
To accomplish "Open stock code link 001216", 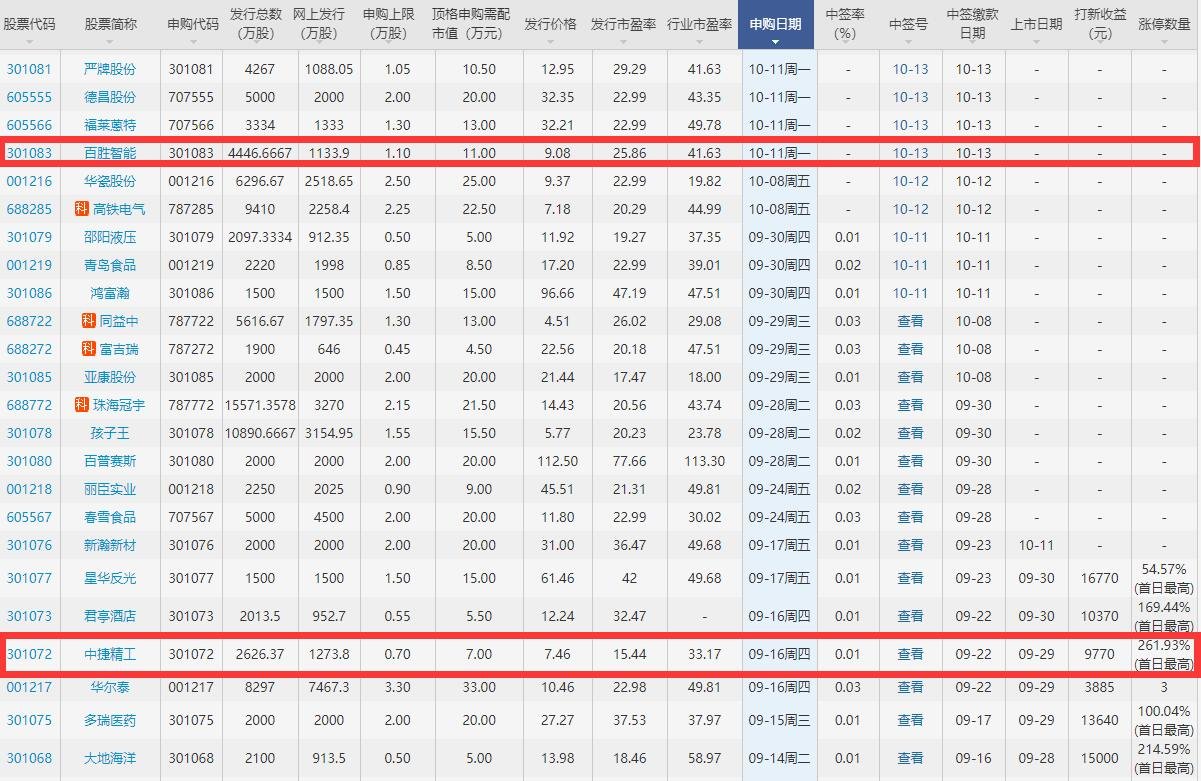I will coord(30,181).
